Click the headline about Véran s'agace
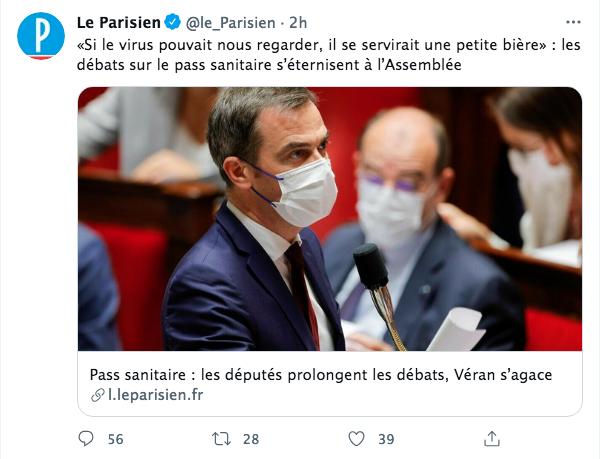This screenshot has width=600, height=459. (321, 374)
